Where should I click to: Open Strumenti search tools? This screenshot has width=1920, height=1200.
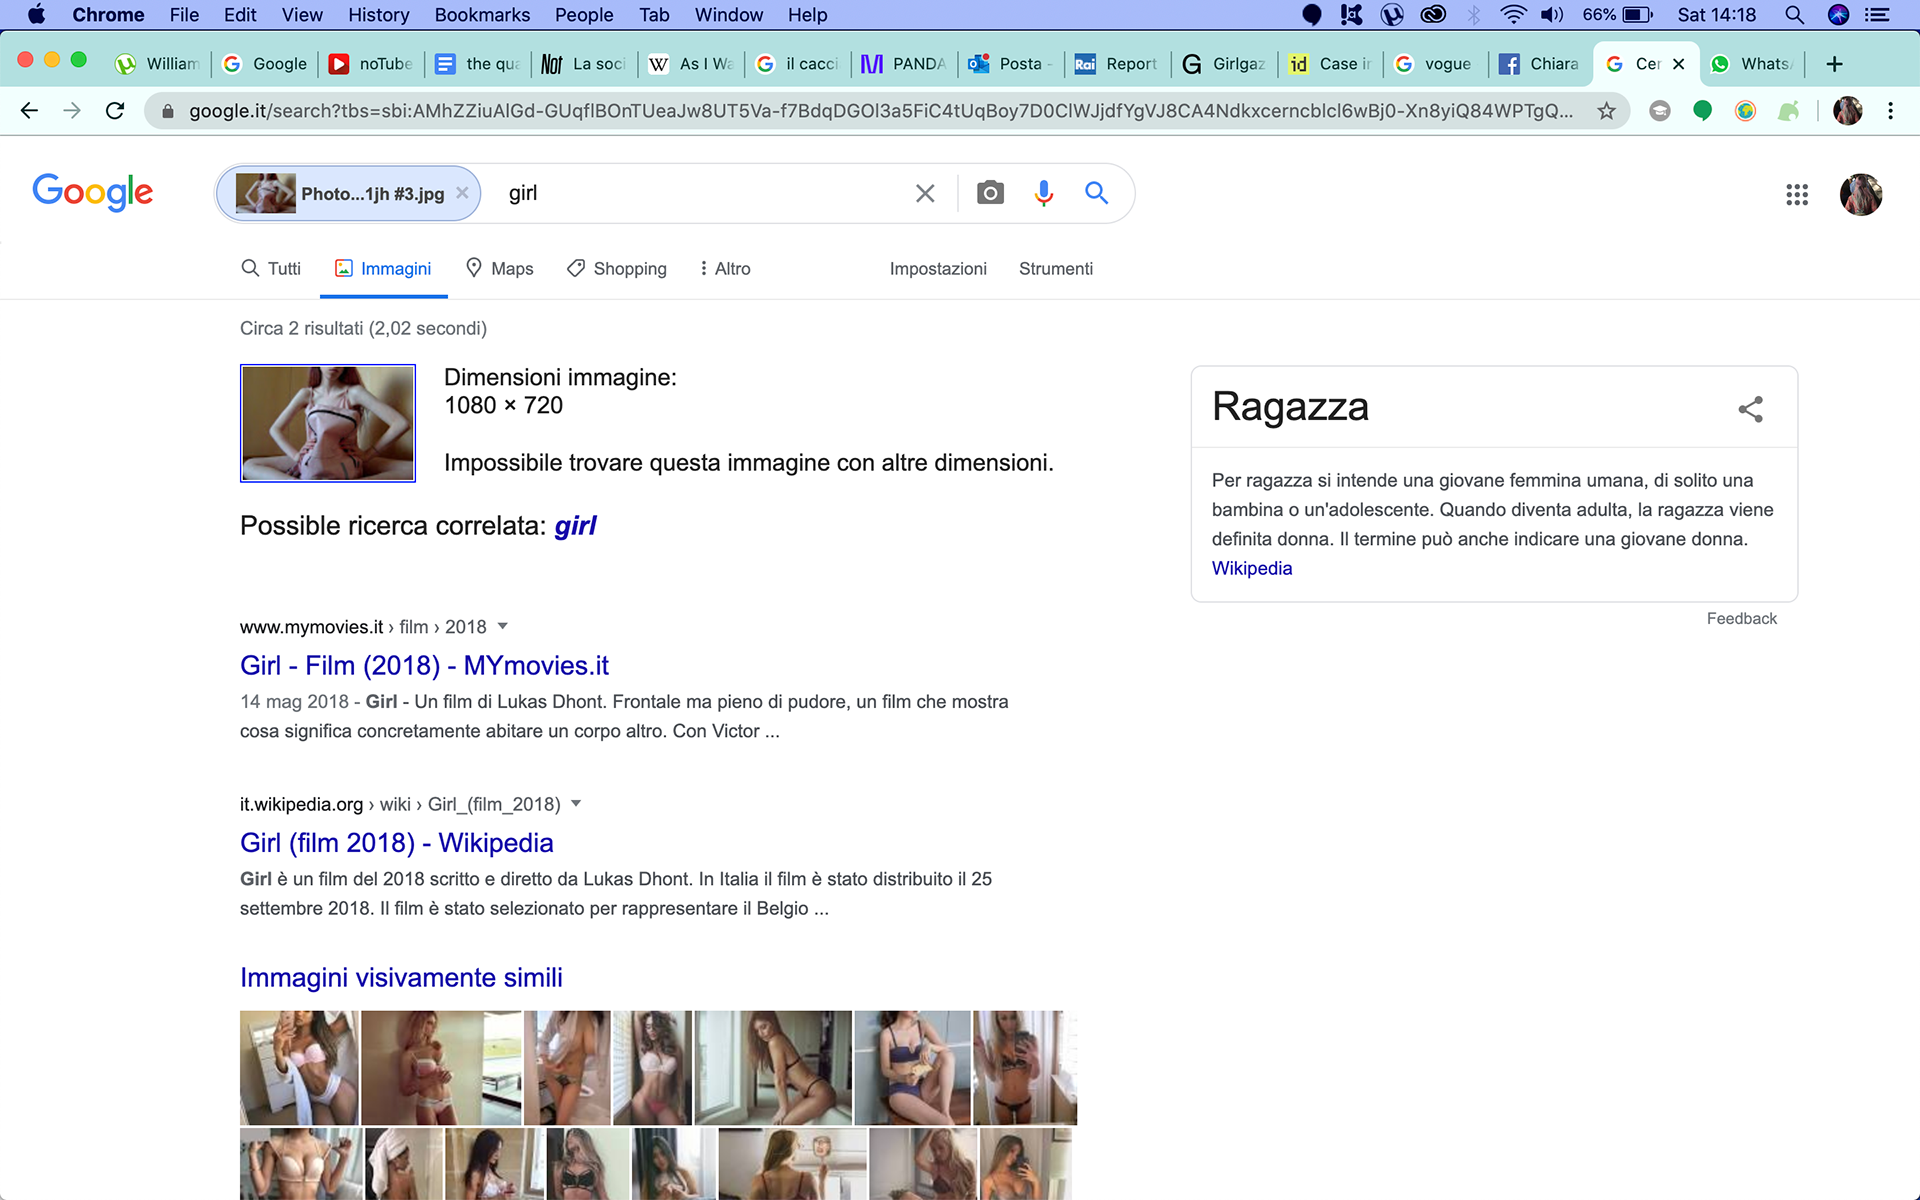click(1056, 268)
